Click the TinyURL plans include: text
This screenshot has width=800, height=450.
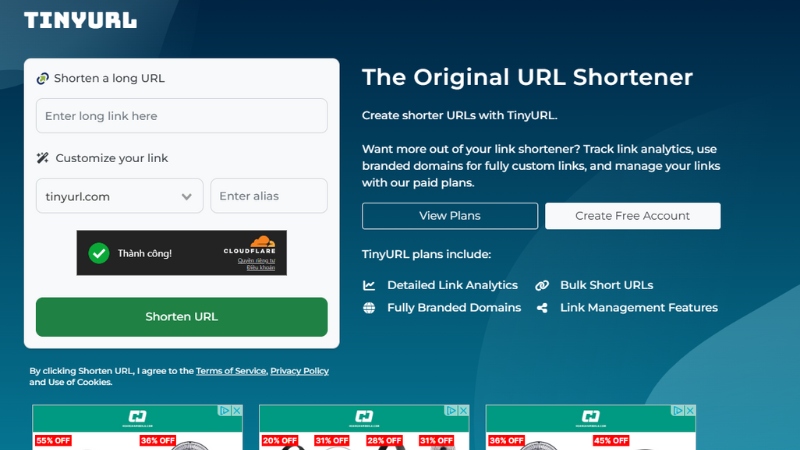tap(427, 254)
